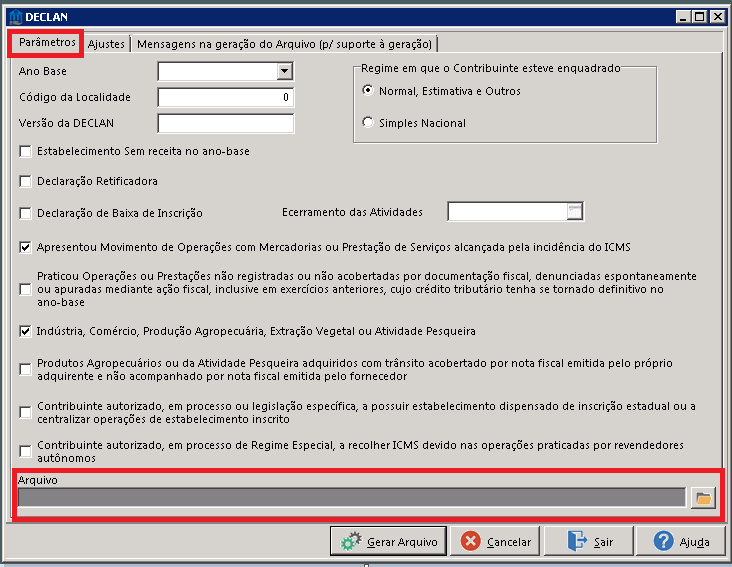This screenshot has height=567, width=732.
Task: Uncheck Apresentou Movimento de Operações com Mercadorias
Action: click(x=25, y=247)
